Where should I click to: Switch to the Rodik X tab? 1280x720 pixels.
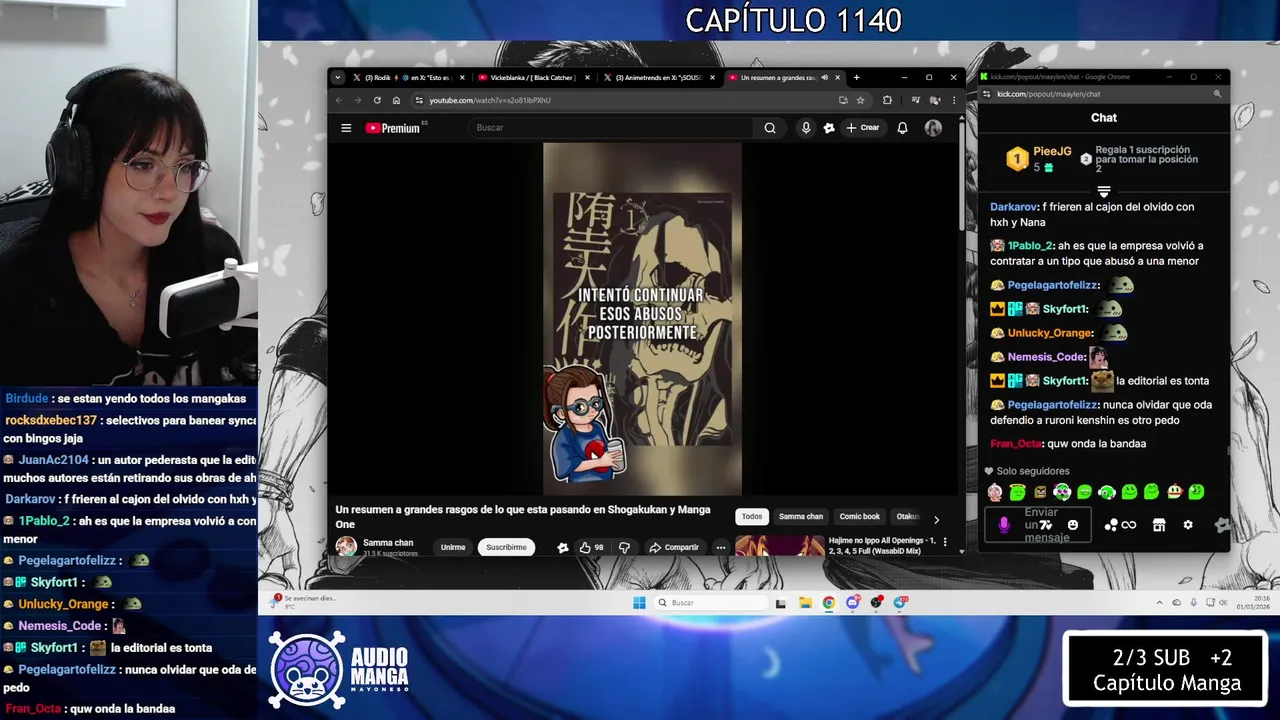[408, 77]
